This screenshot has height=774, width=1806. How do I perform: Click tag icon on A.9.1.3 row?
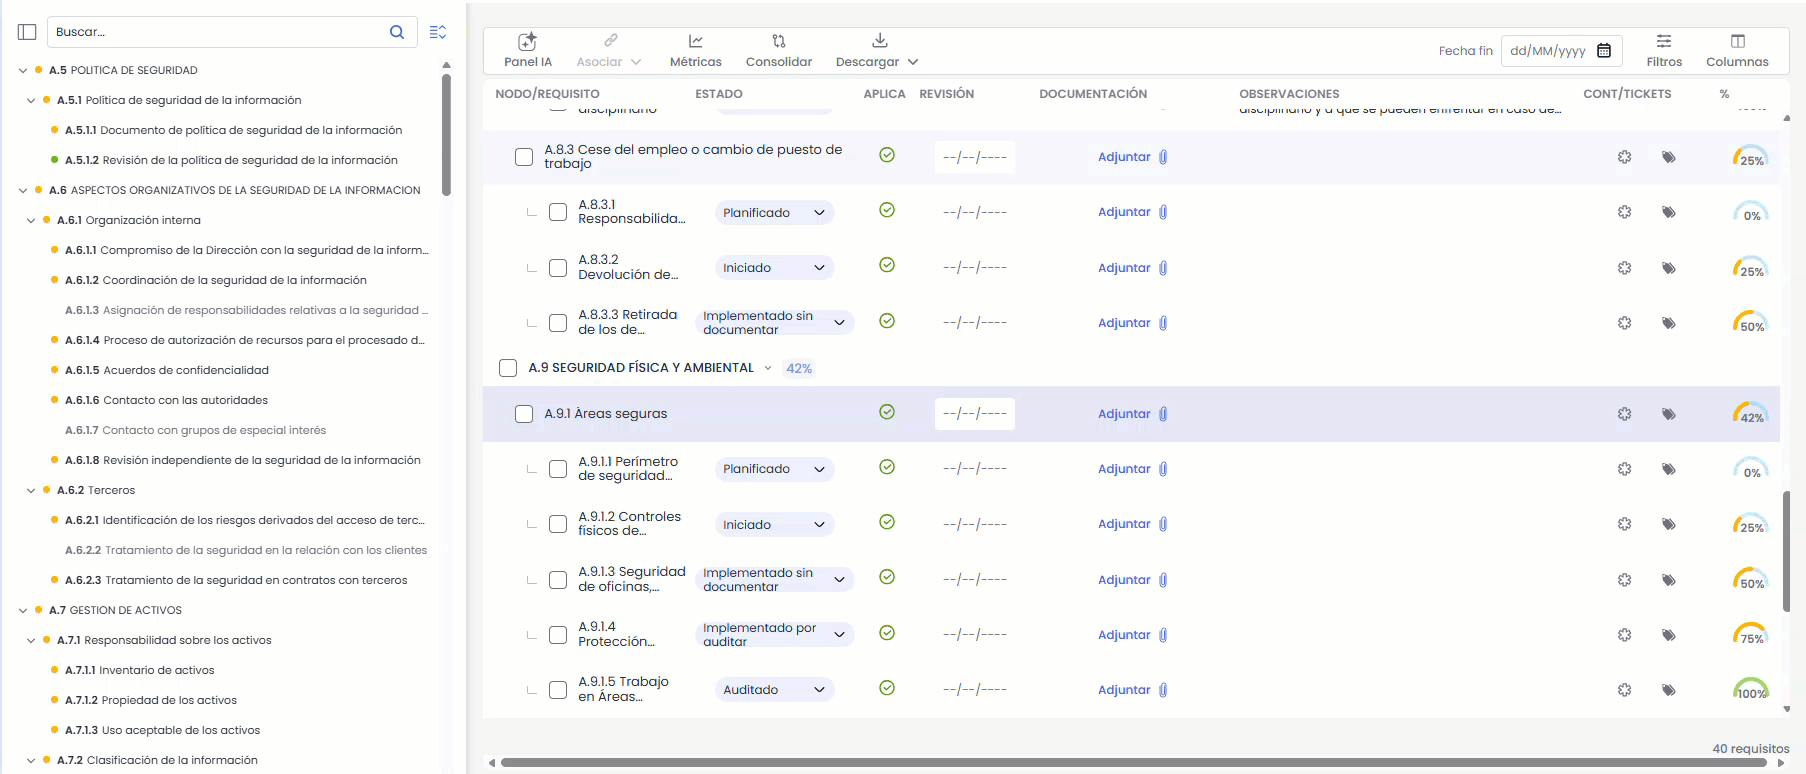[x=1668, y=580]
